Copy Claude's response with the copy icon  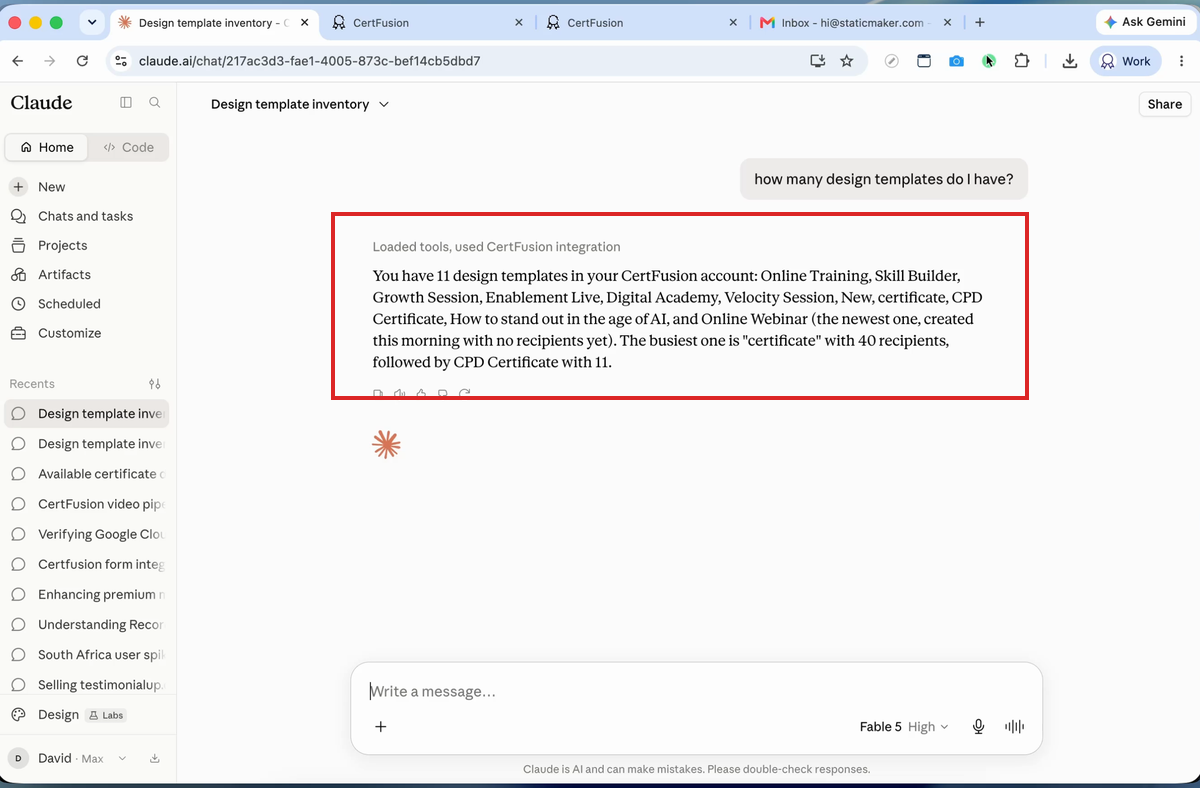[378, 394]
